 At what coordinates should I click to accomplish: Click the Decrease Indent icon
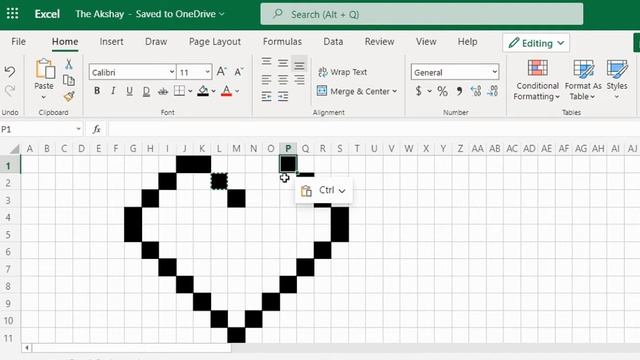pos(267,96)
